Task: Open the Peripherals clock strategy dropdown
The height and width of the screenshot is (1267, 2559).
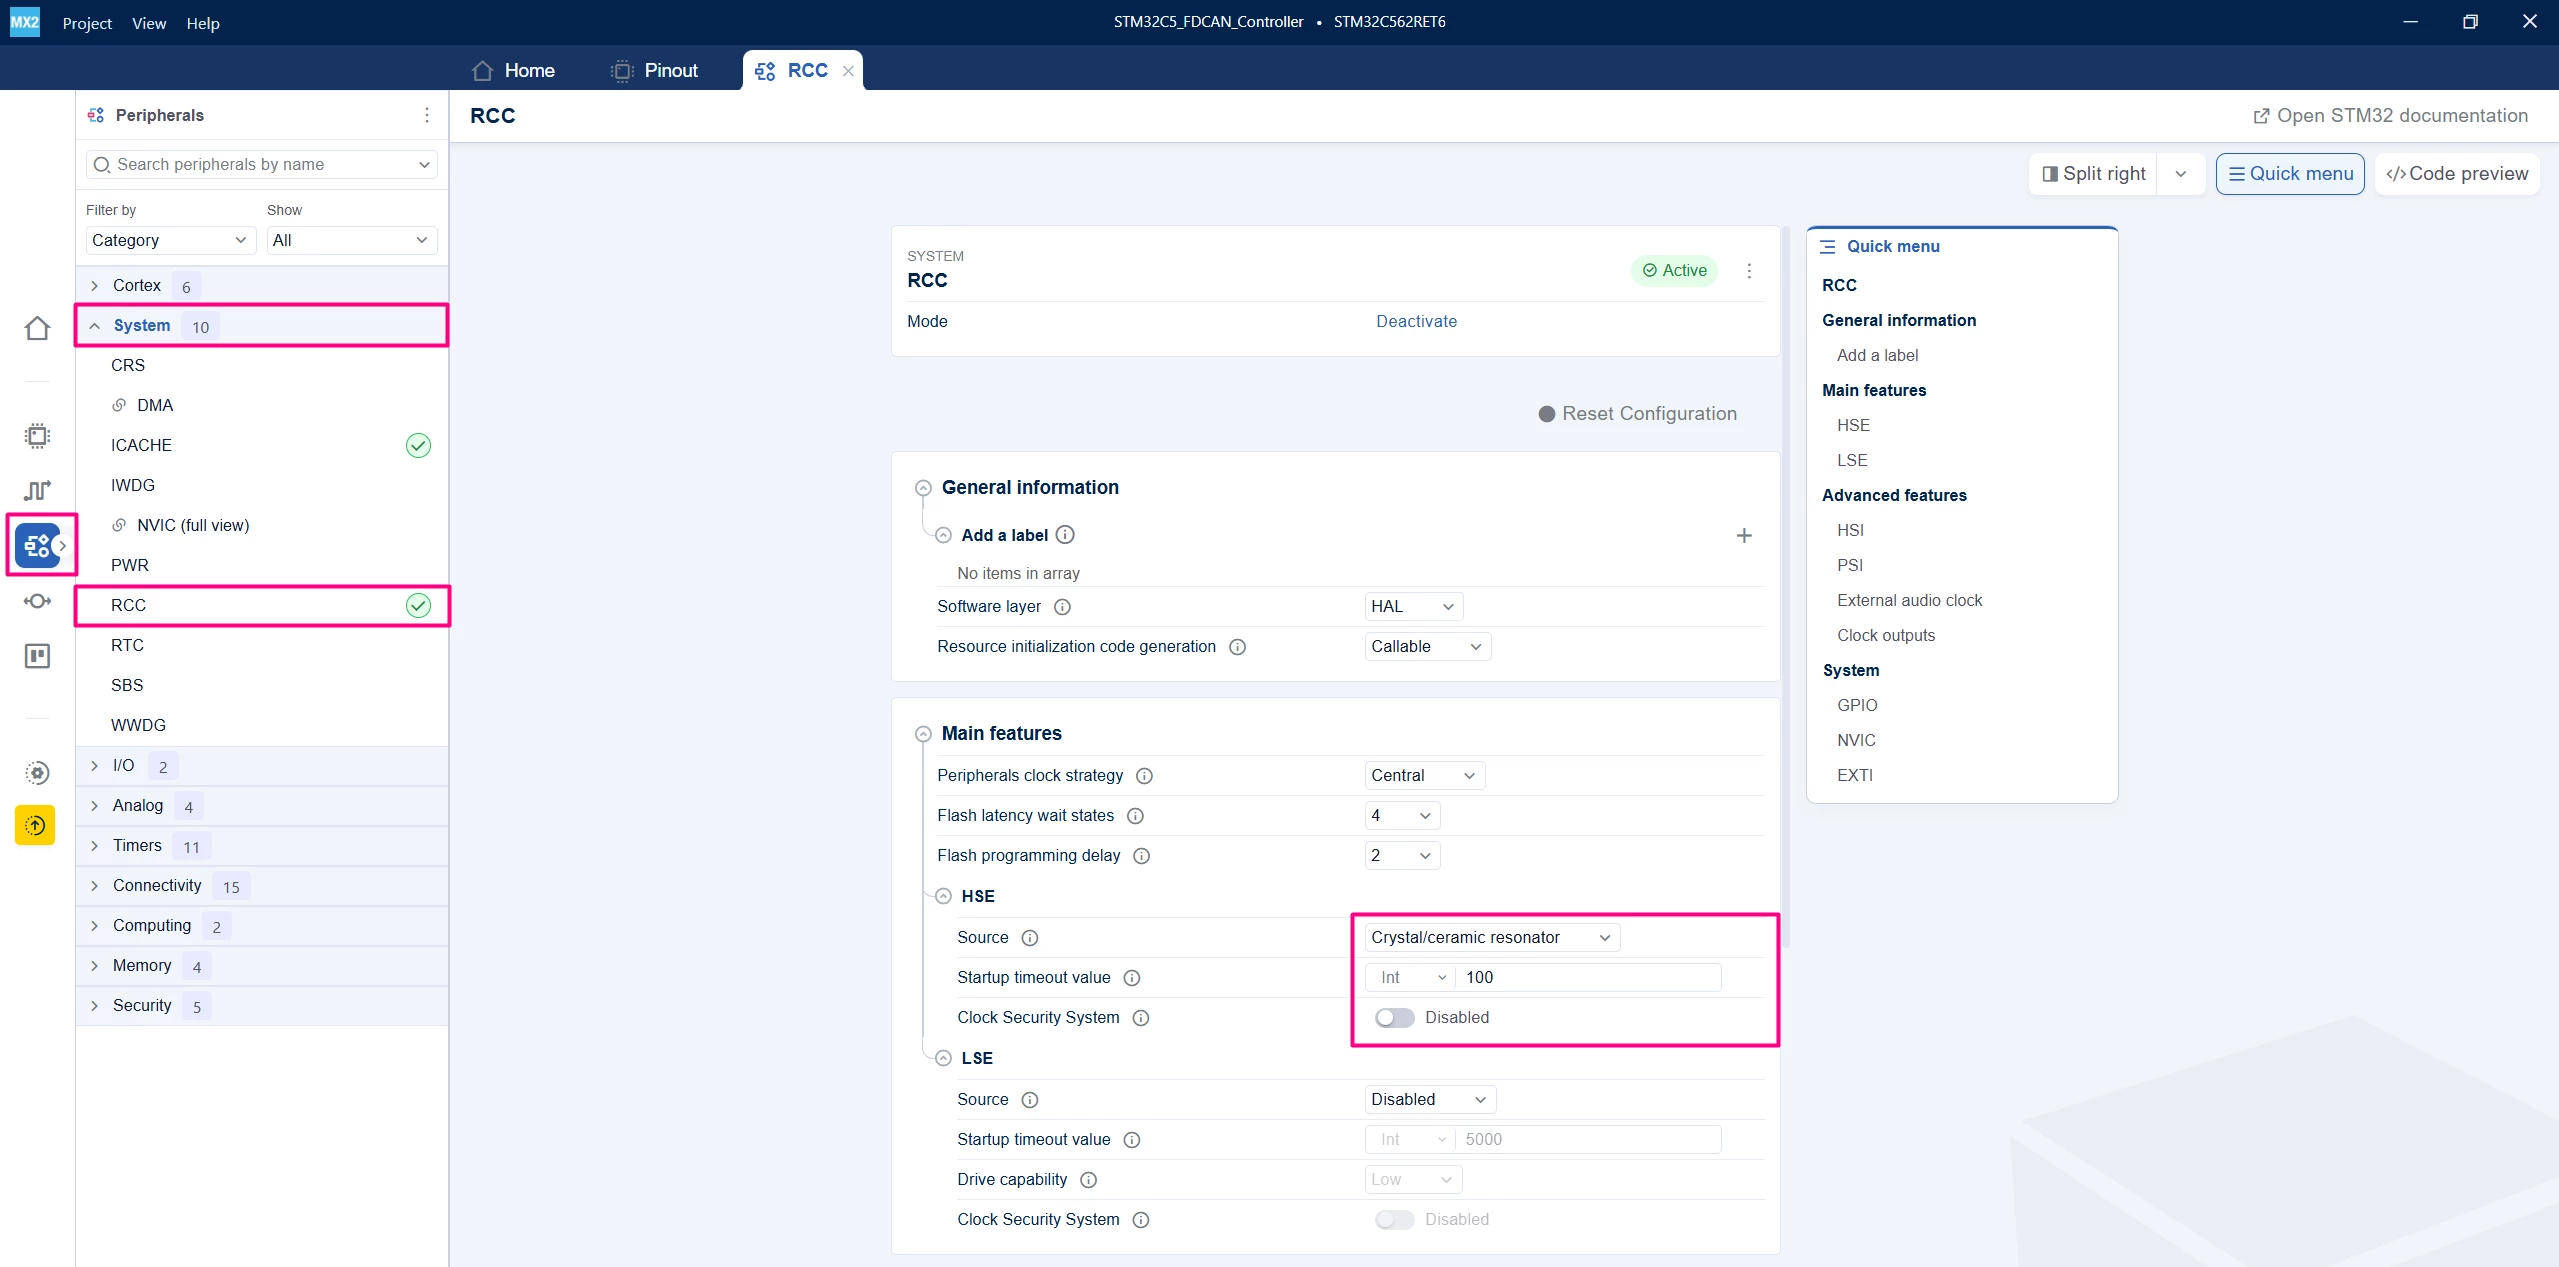Action: (x=1424, y=776)
